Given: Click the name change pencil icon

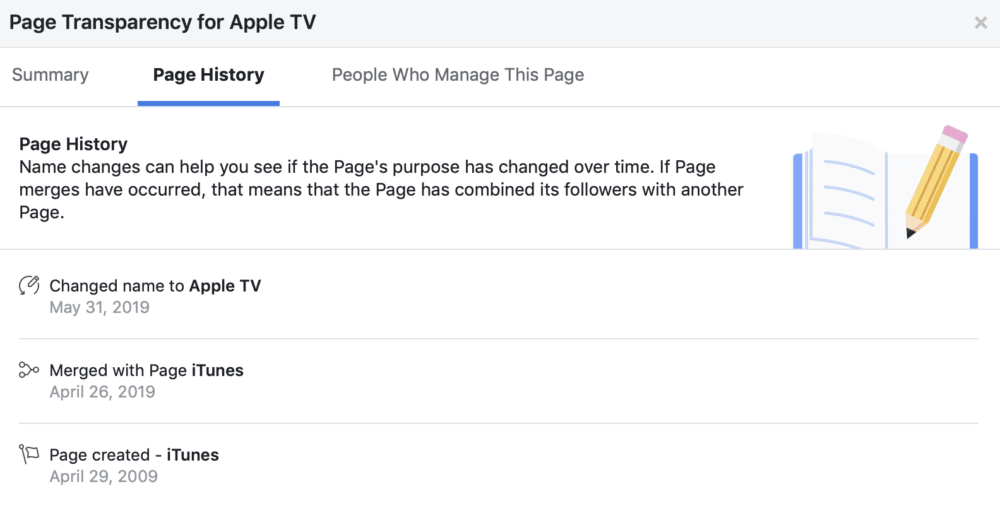Looking at the screenshot, I should pyautogui.click(x=29, y=285).
